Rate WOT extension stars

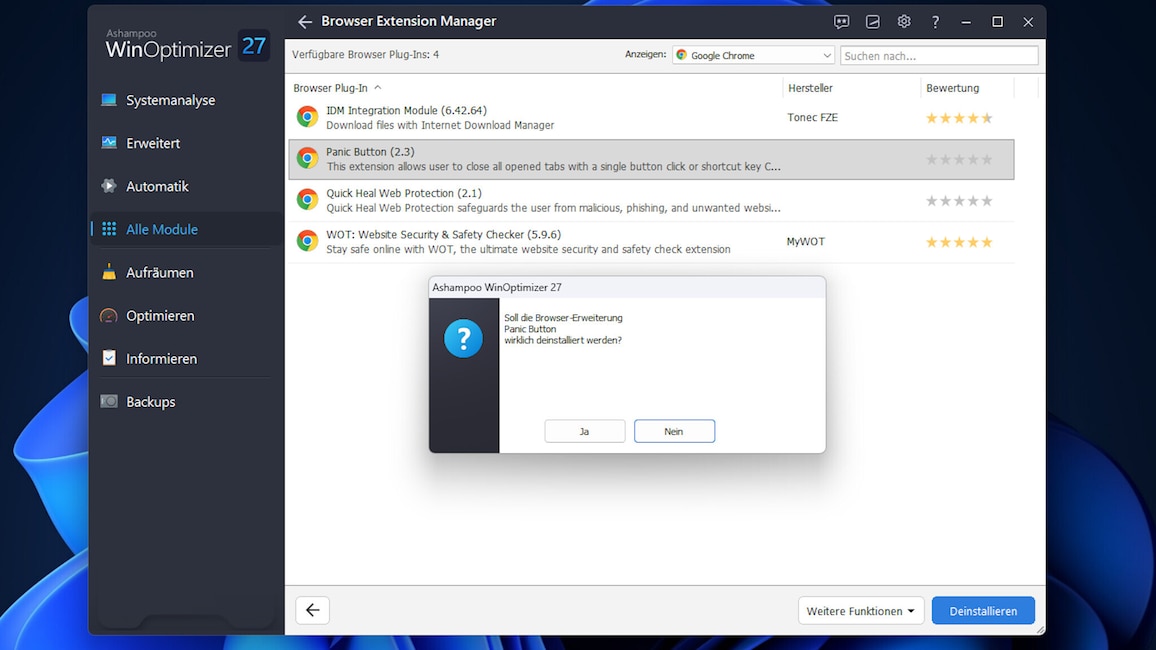959,242
